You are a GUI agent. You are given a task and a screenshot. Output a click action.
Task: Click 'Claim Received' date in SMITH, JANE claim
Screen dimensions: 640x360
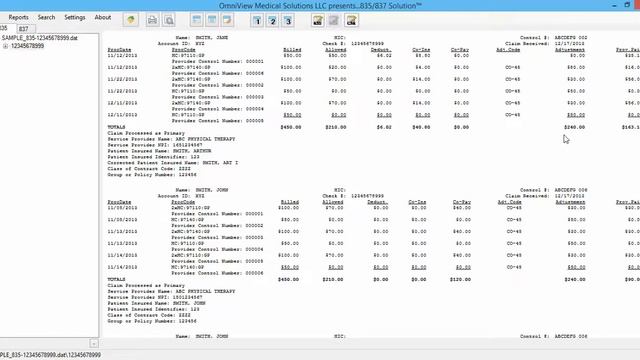(545, 44)
